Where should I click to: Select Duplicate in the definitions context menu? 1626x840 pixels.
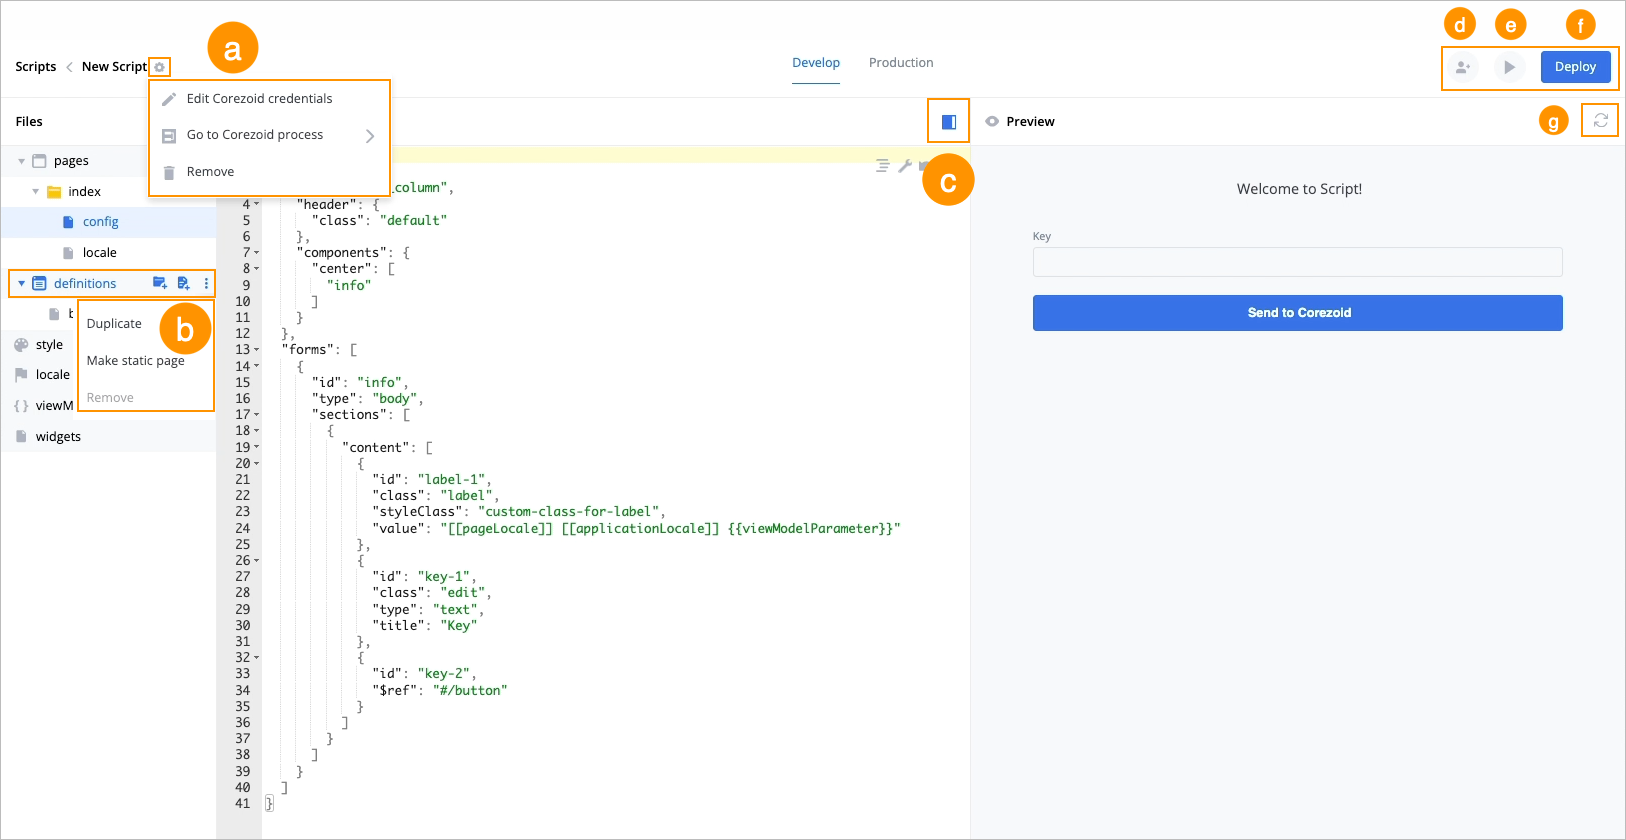click(114, 324)
